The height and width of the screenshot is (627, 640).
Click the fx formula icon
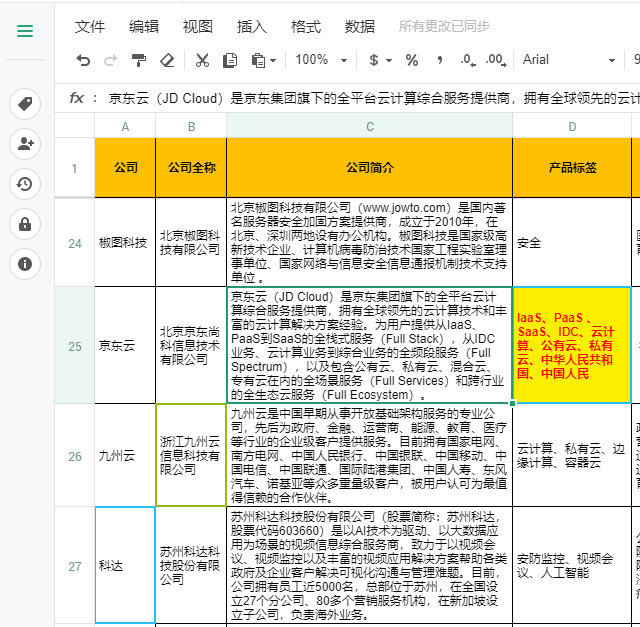pyautogui.click(x=76, y=98)
